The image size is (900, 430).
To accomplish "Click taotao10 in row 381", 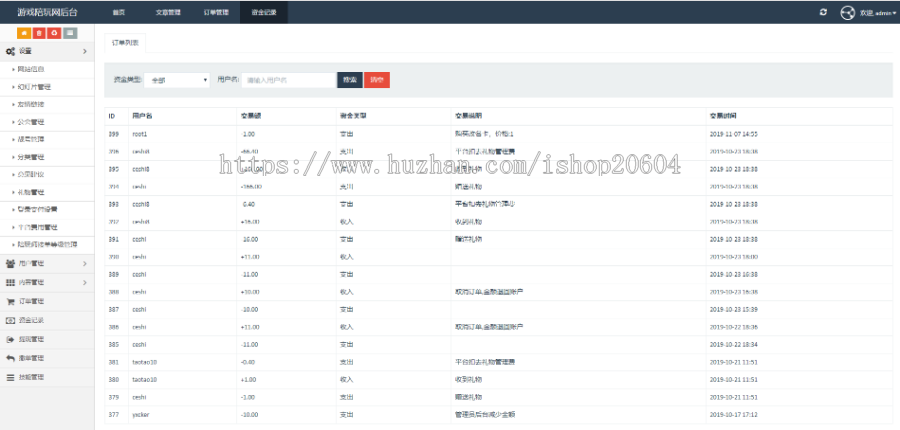I will point(145,362).
